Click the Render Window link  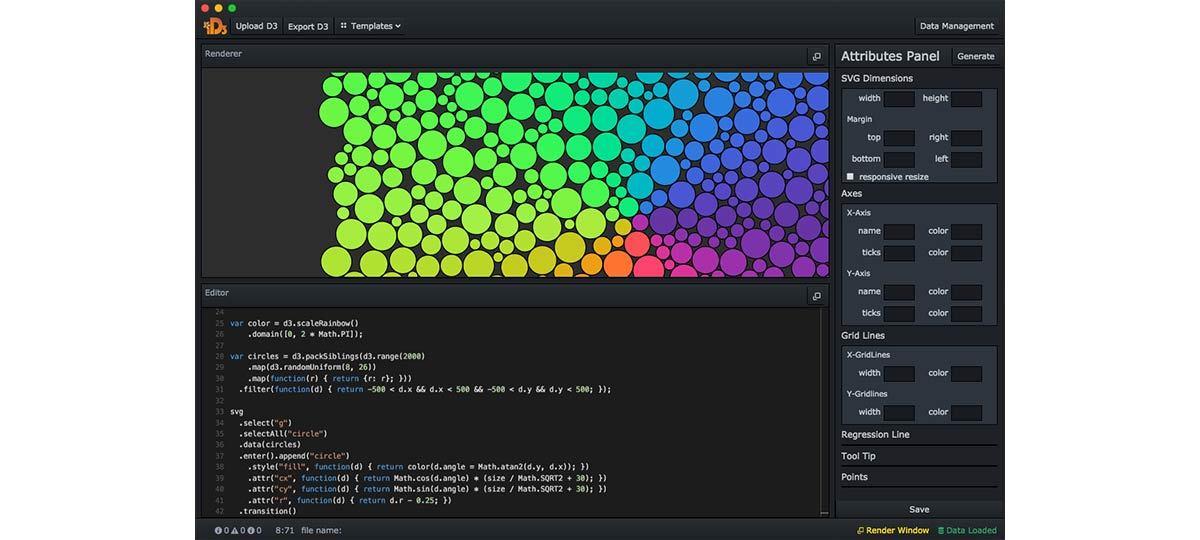(897, 530)
